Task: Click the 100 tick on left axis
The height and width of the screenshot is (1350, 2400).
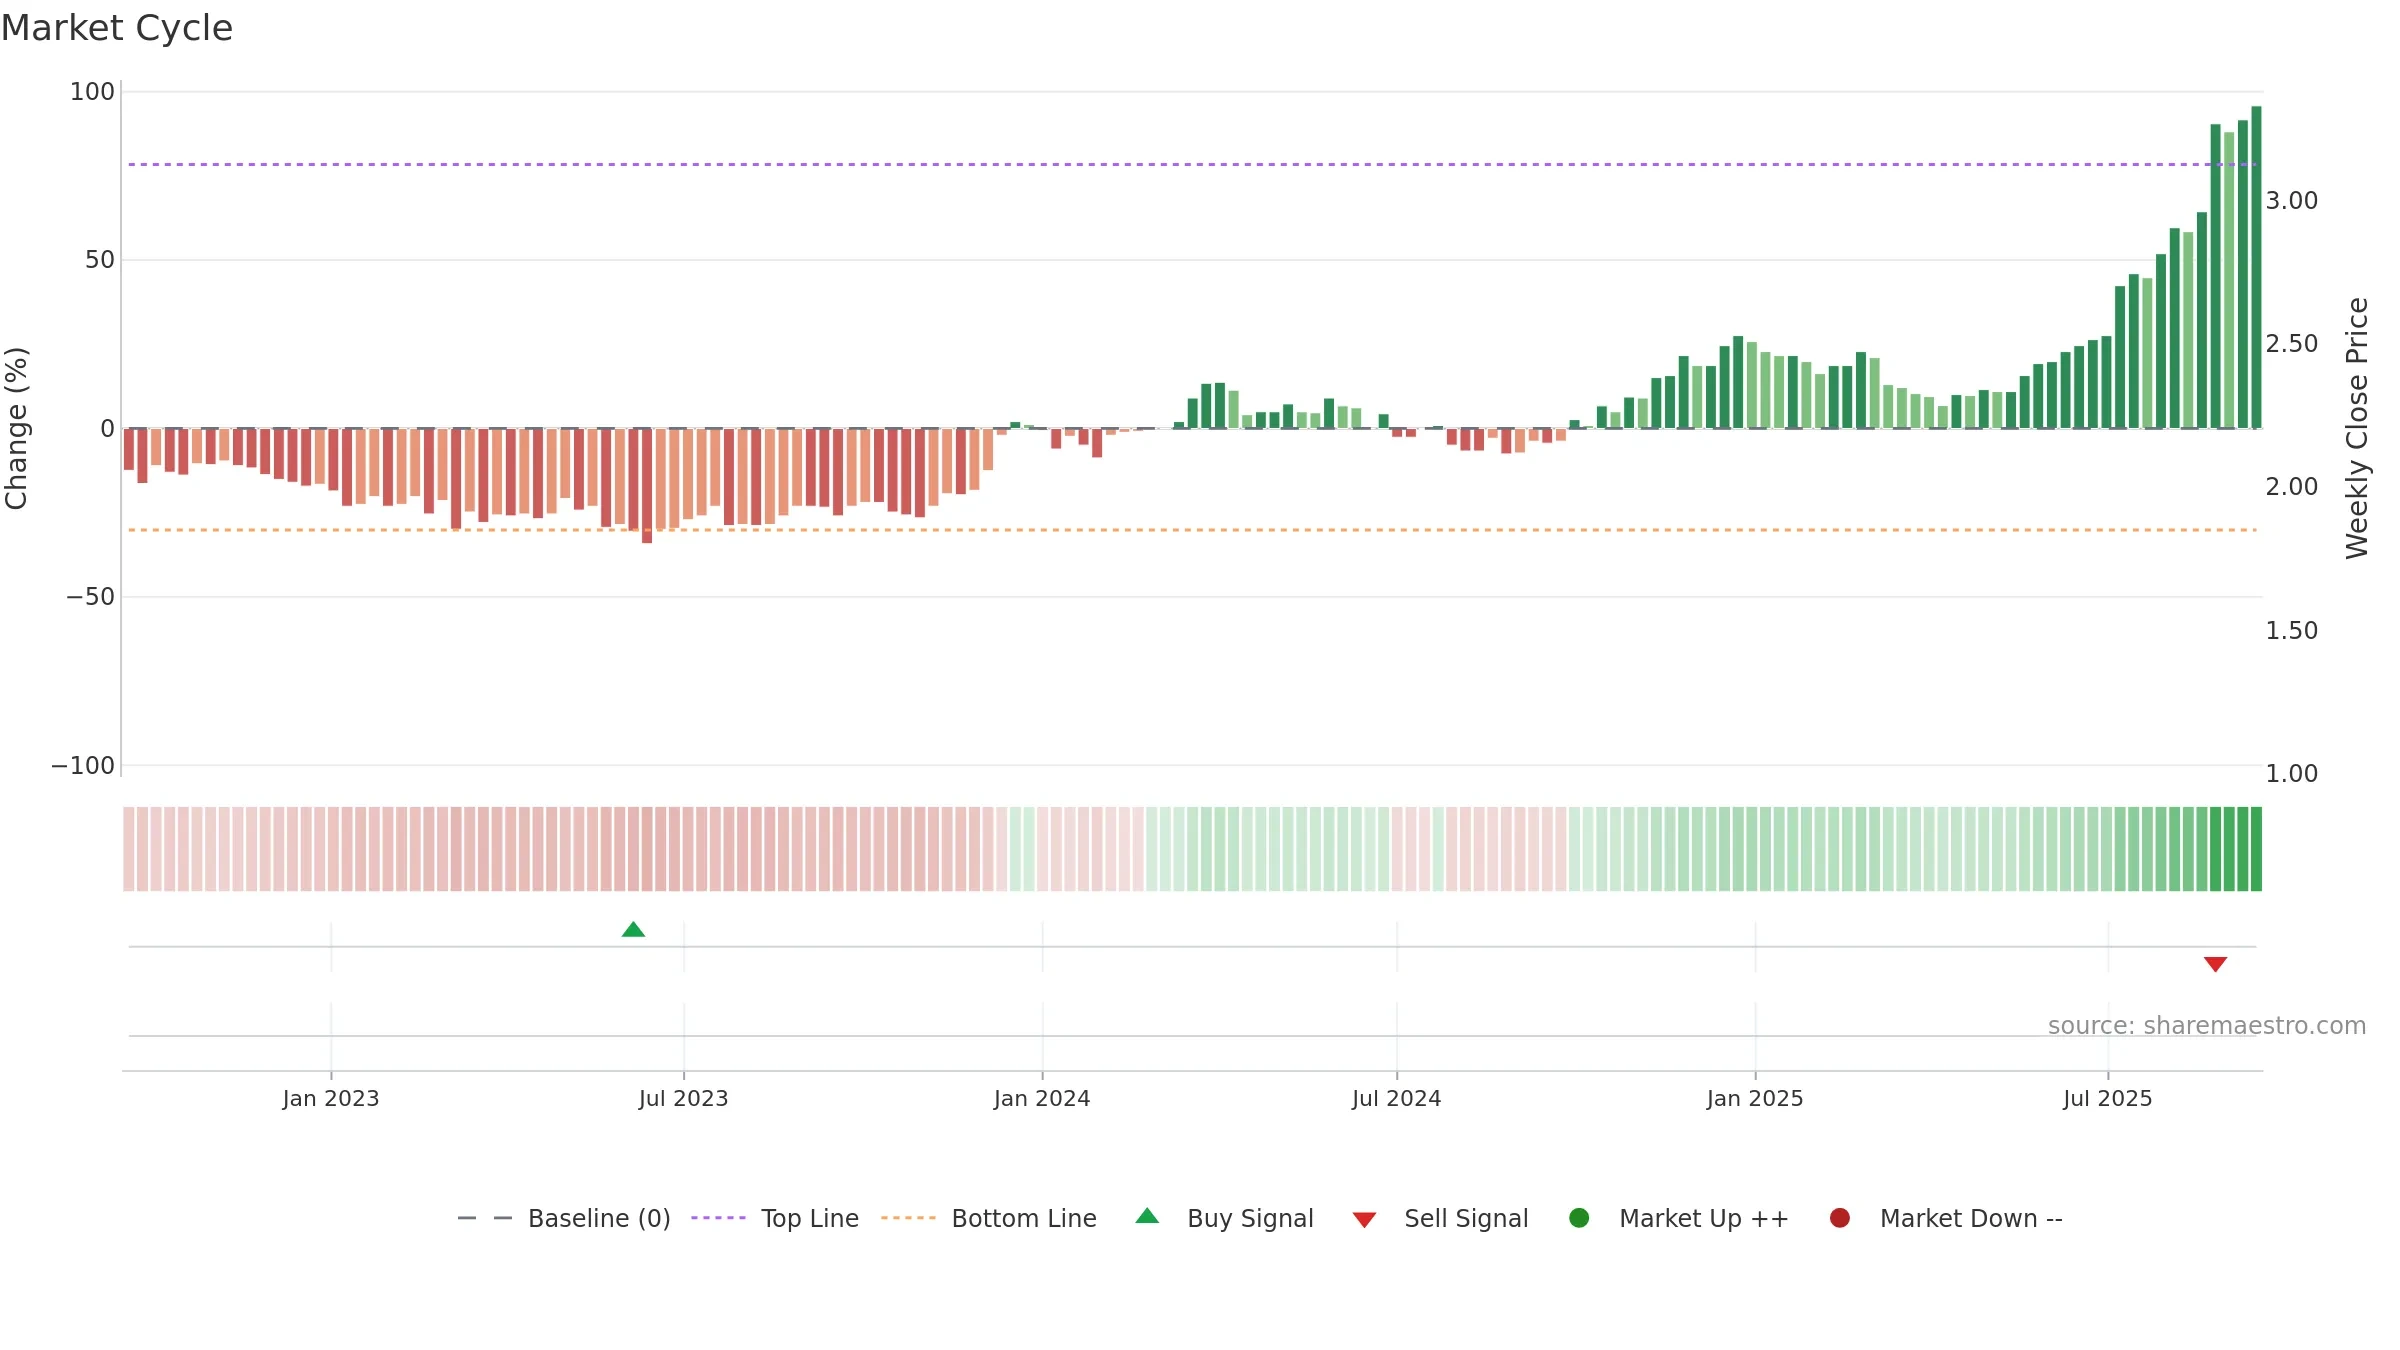Action: (x=92, y=92)
